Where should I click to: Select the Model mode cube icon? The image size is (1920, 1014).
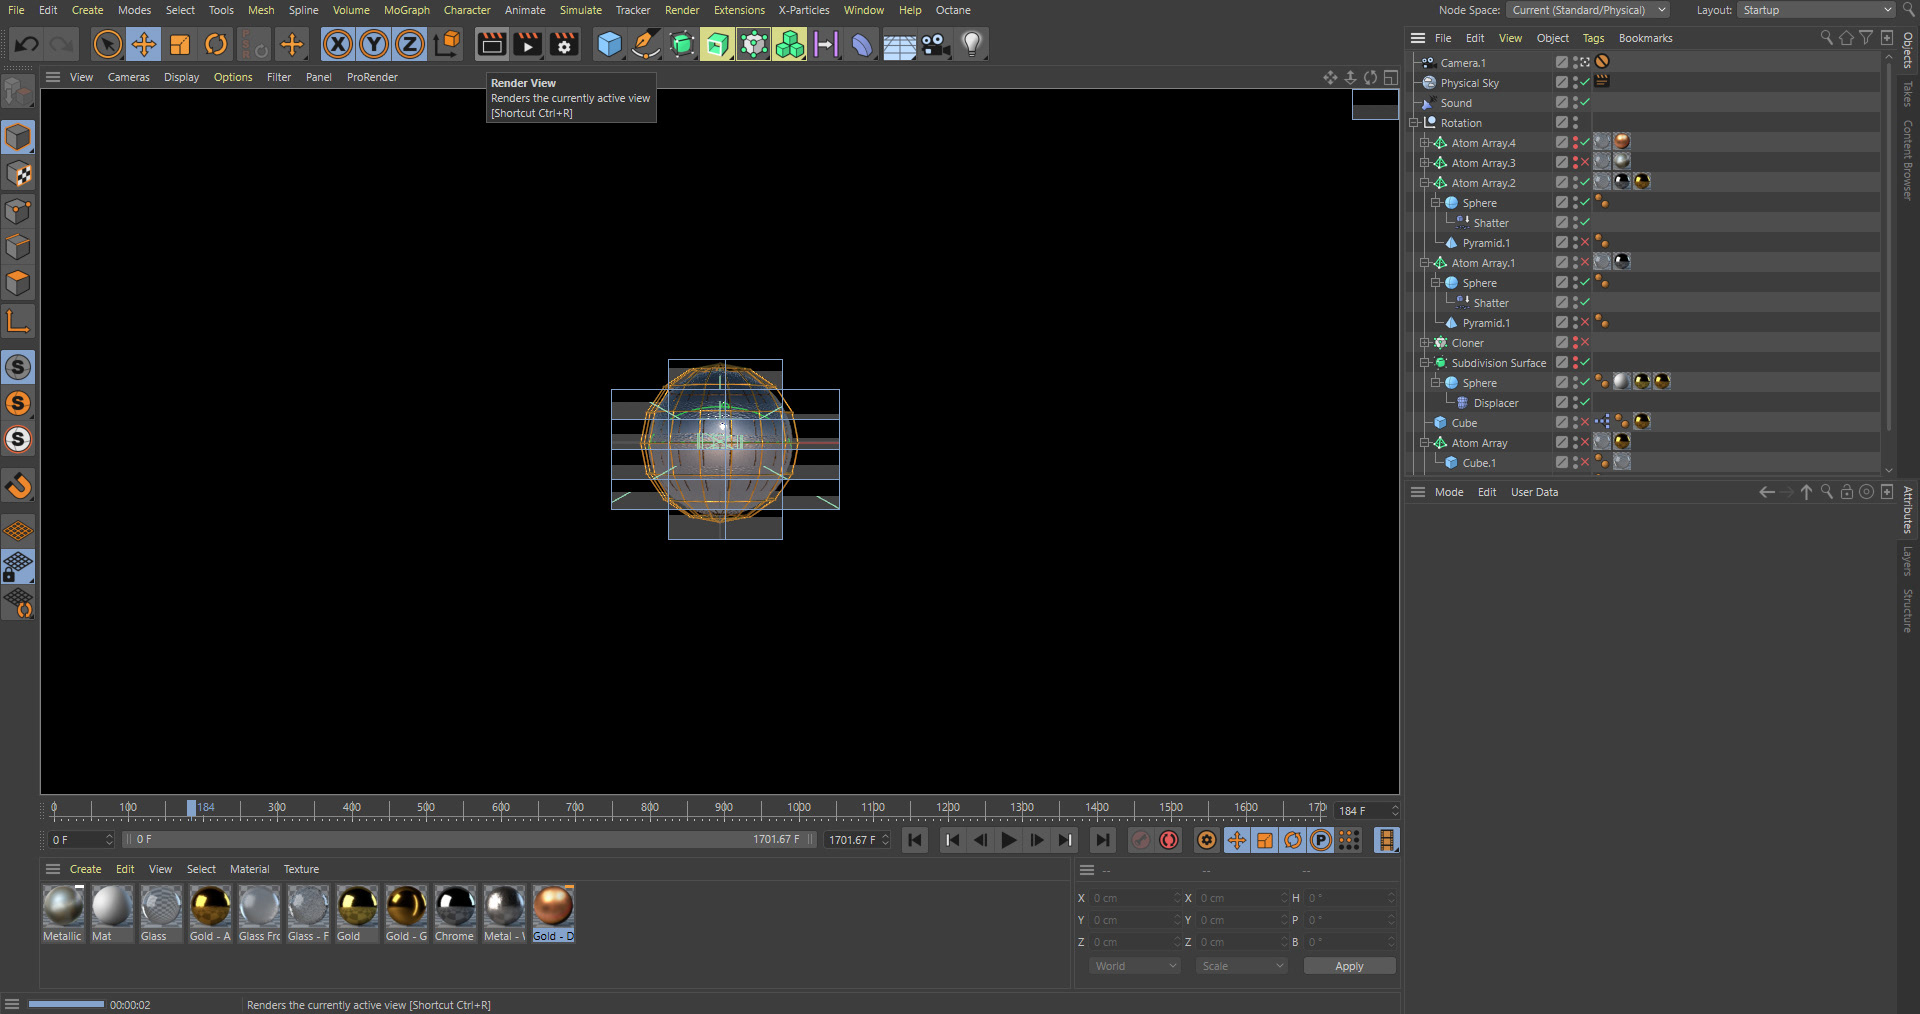19,137
